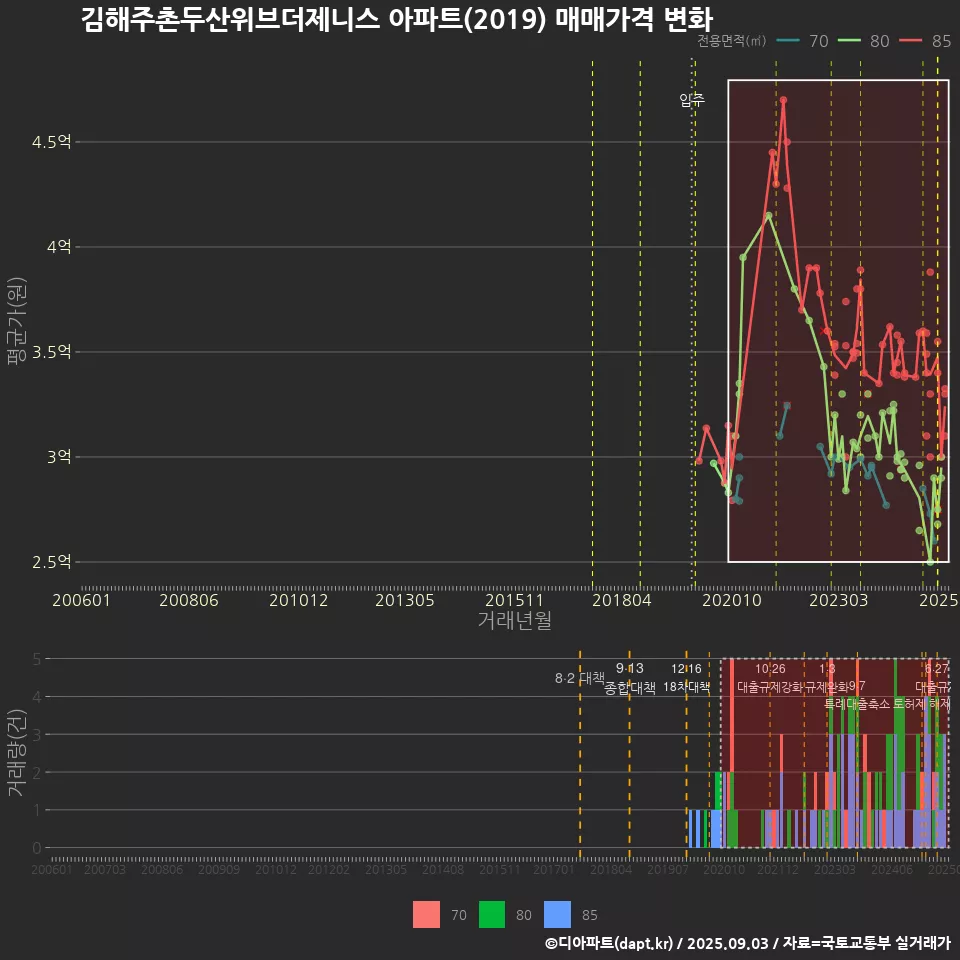The width and height of the screenshot is (960, 960).
Task: Click the '8·2 대책' policy marker label
Action: [x=580, y=678]
